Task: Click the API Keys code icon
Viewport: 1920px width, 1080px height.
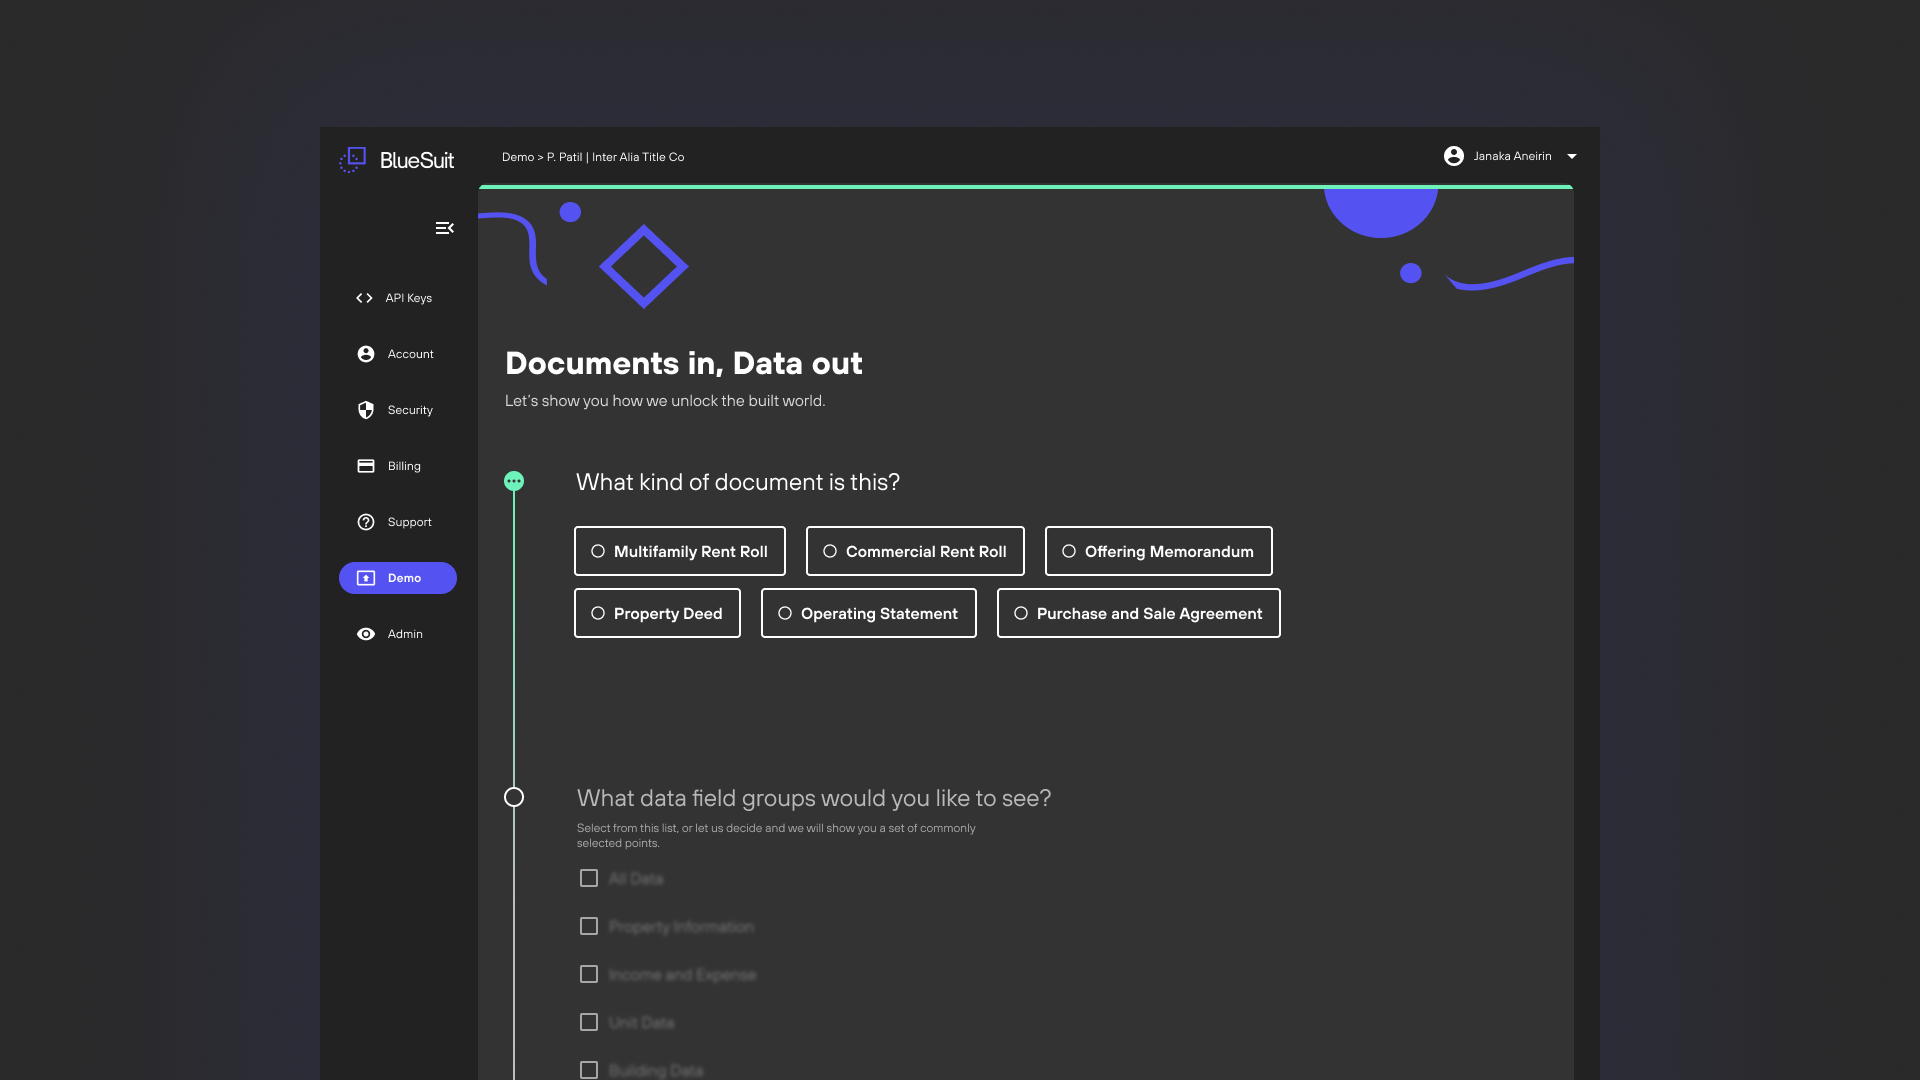Action: click(x=364, y=298)
